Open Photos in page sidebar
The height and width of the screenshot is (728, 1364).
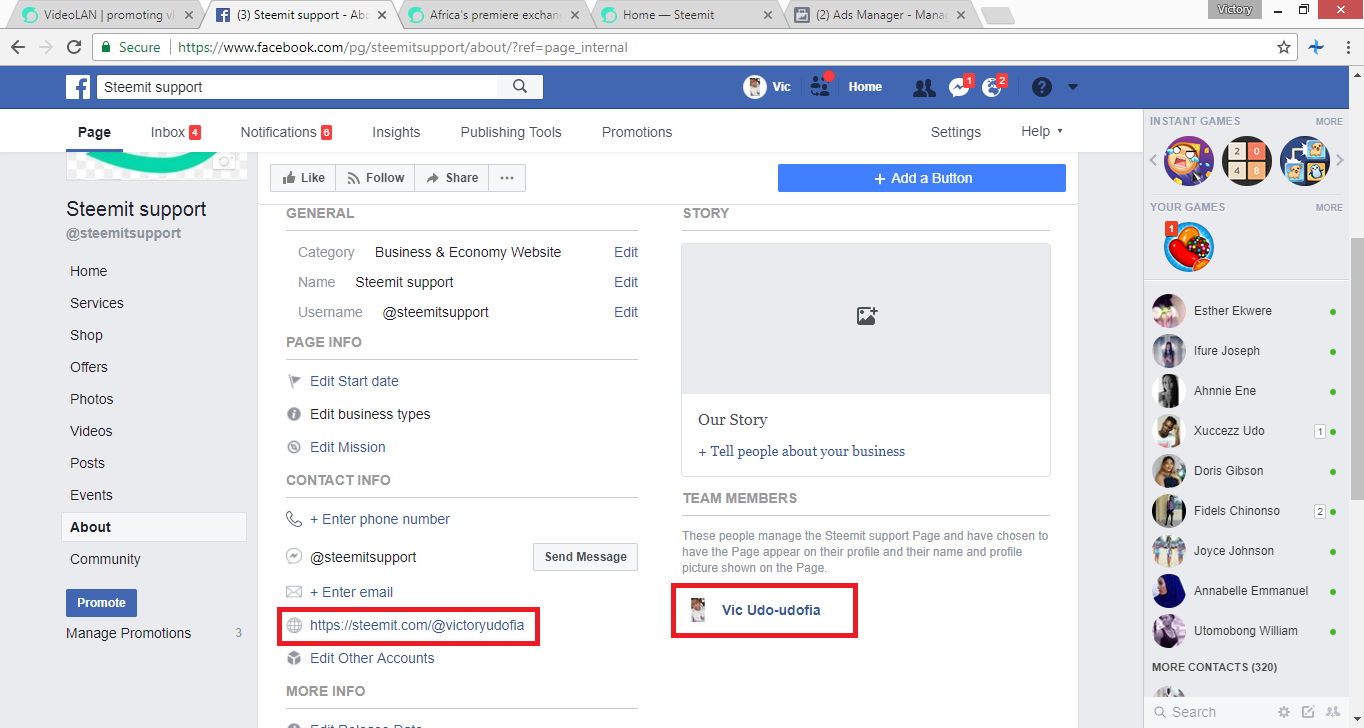coord(92,399)
